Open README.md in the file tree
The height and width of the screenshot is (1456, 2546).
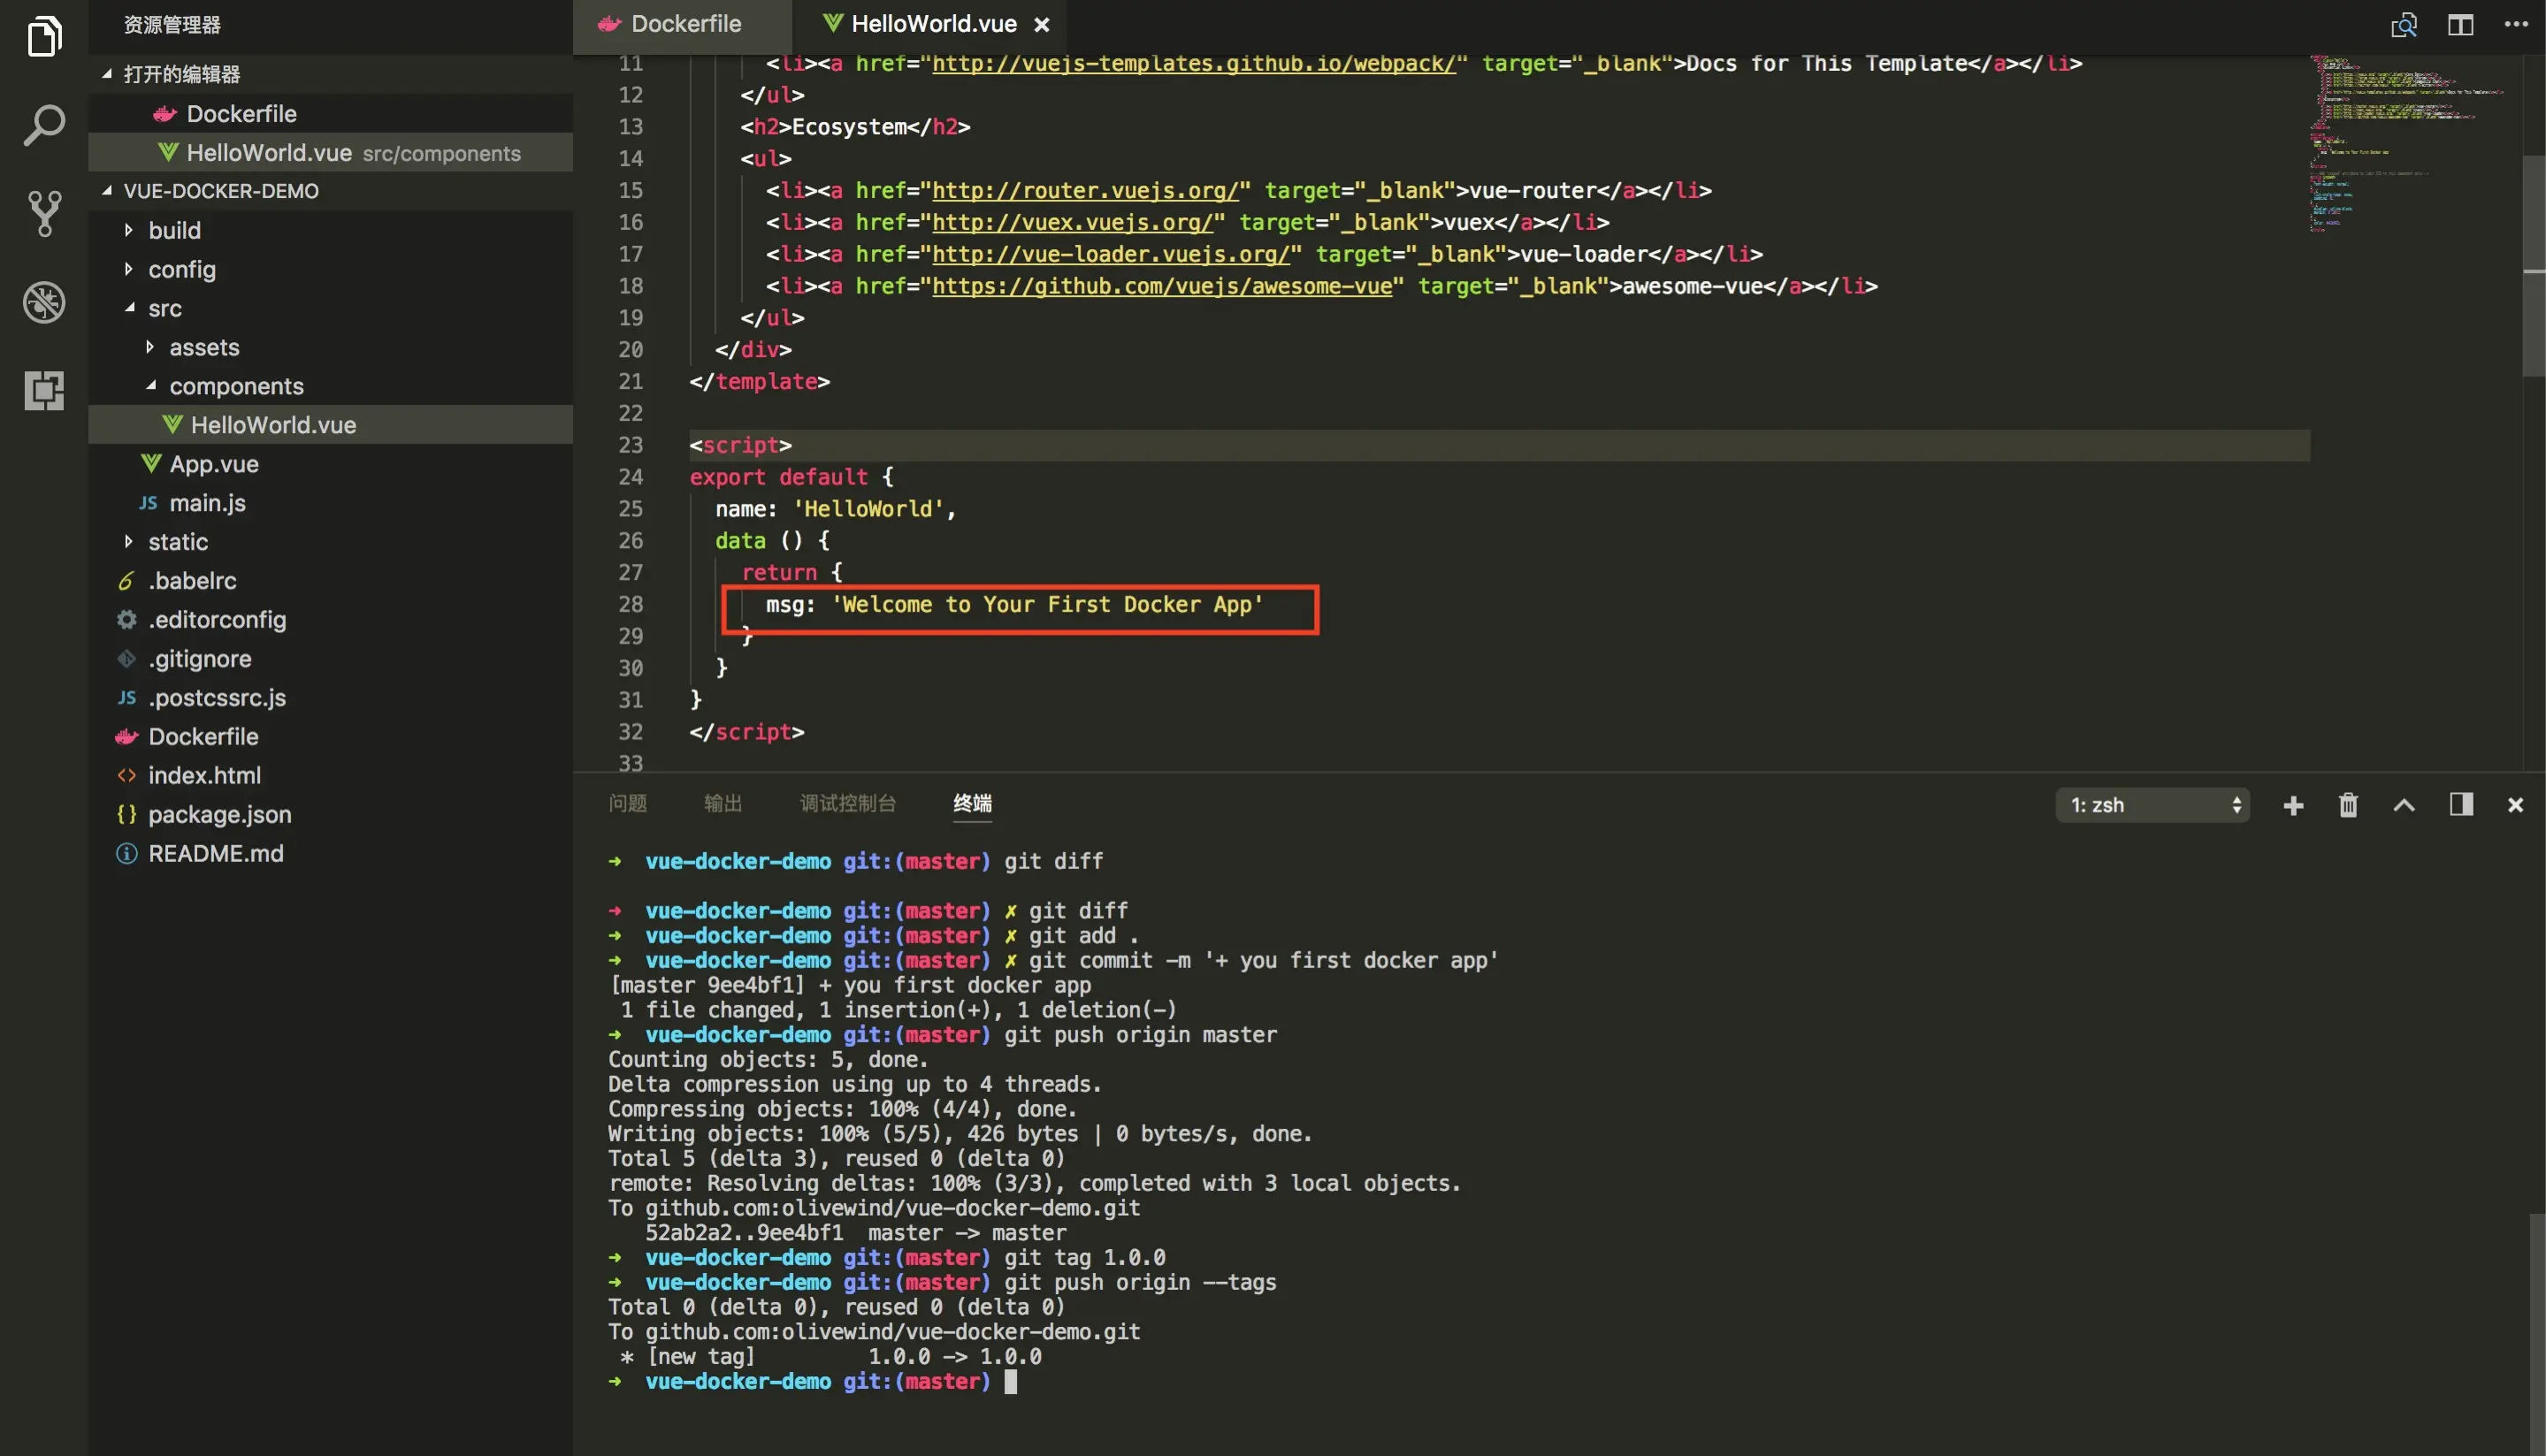pos(330,853)
